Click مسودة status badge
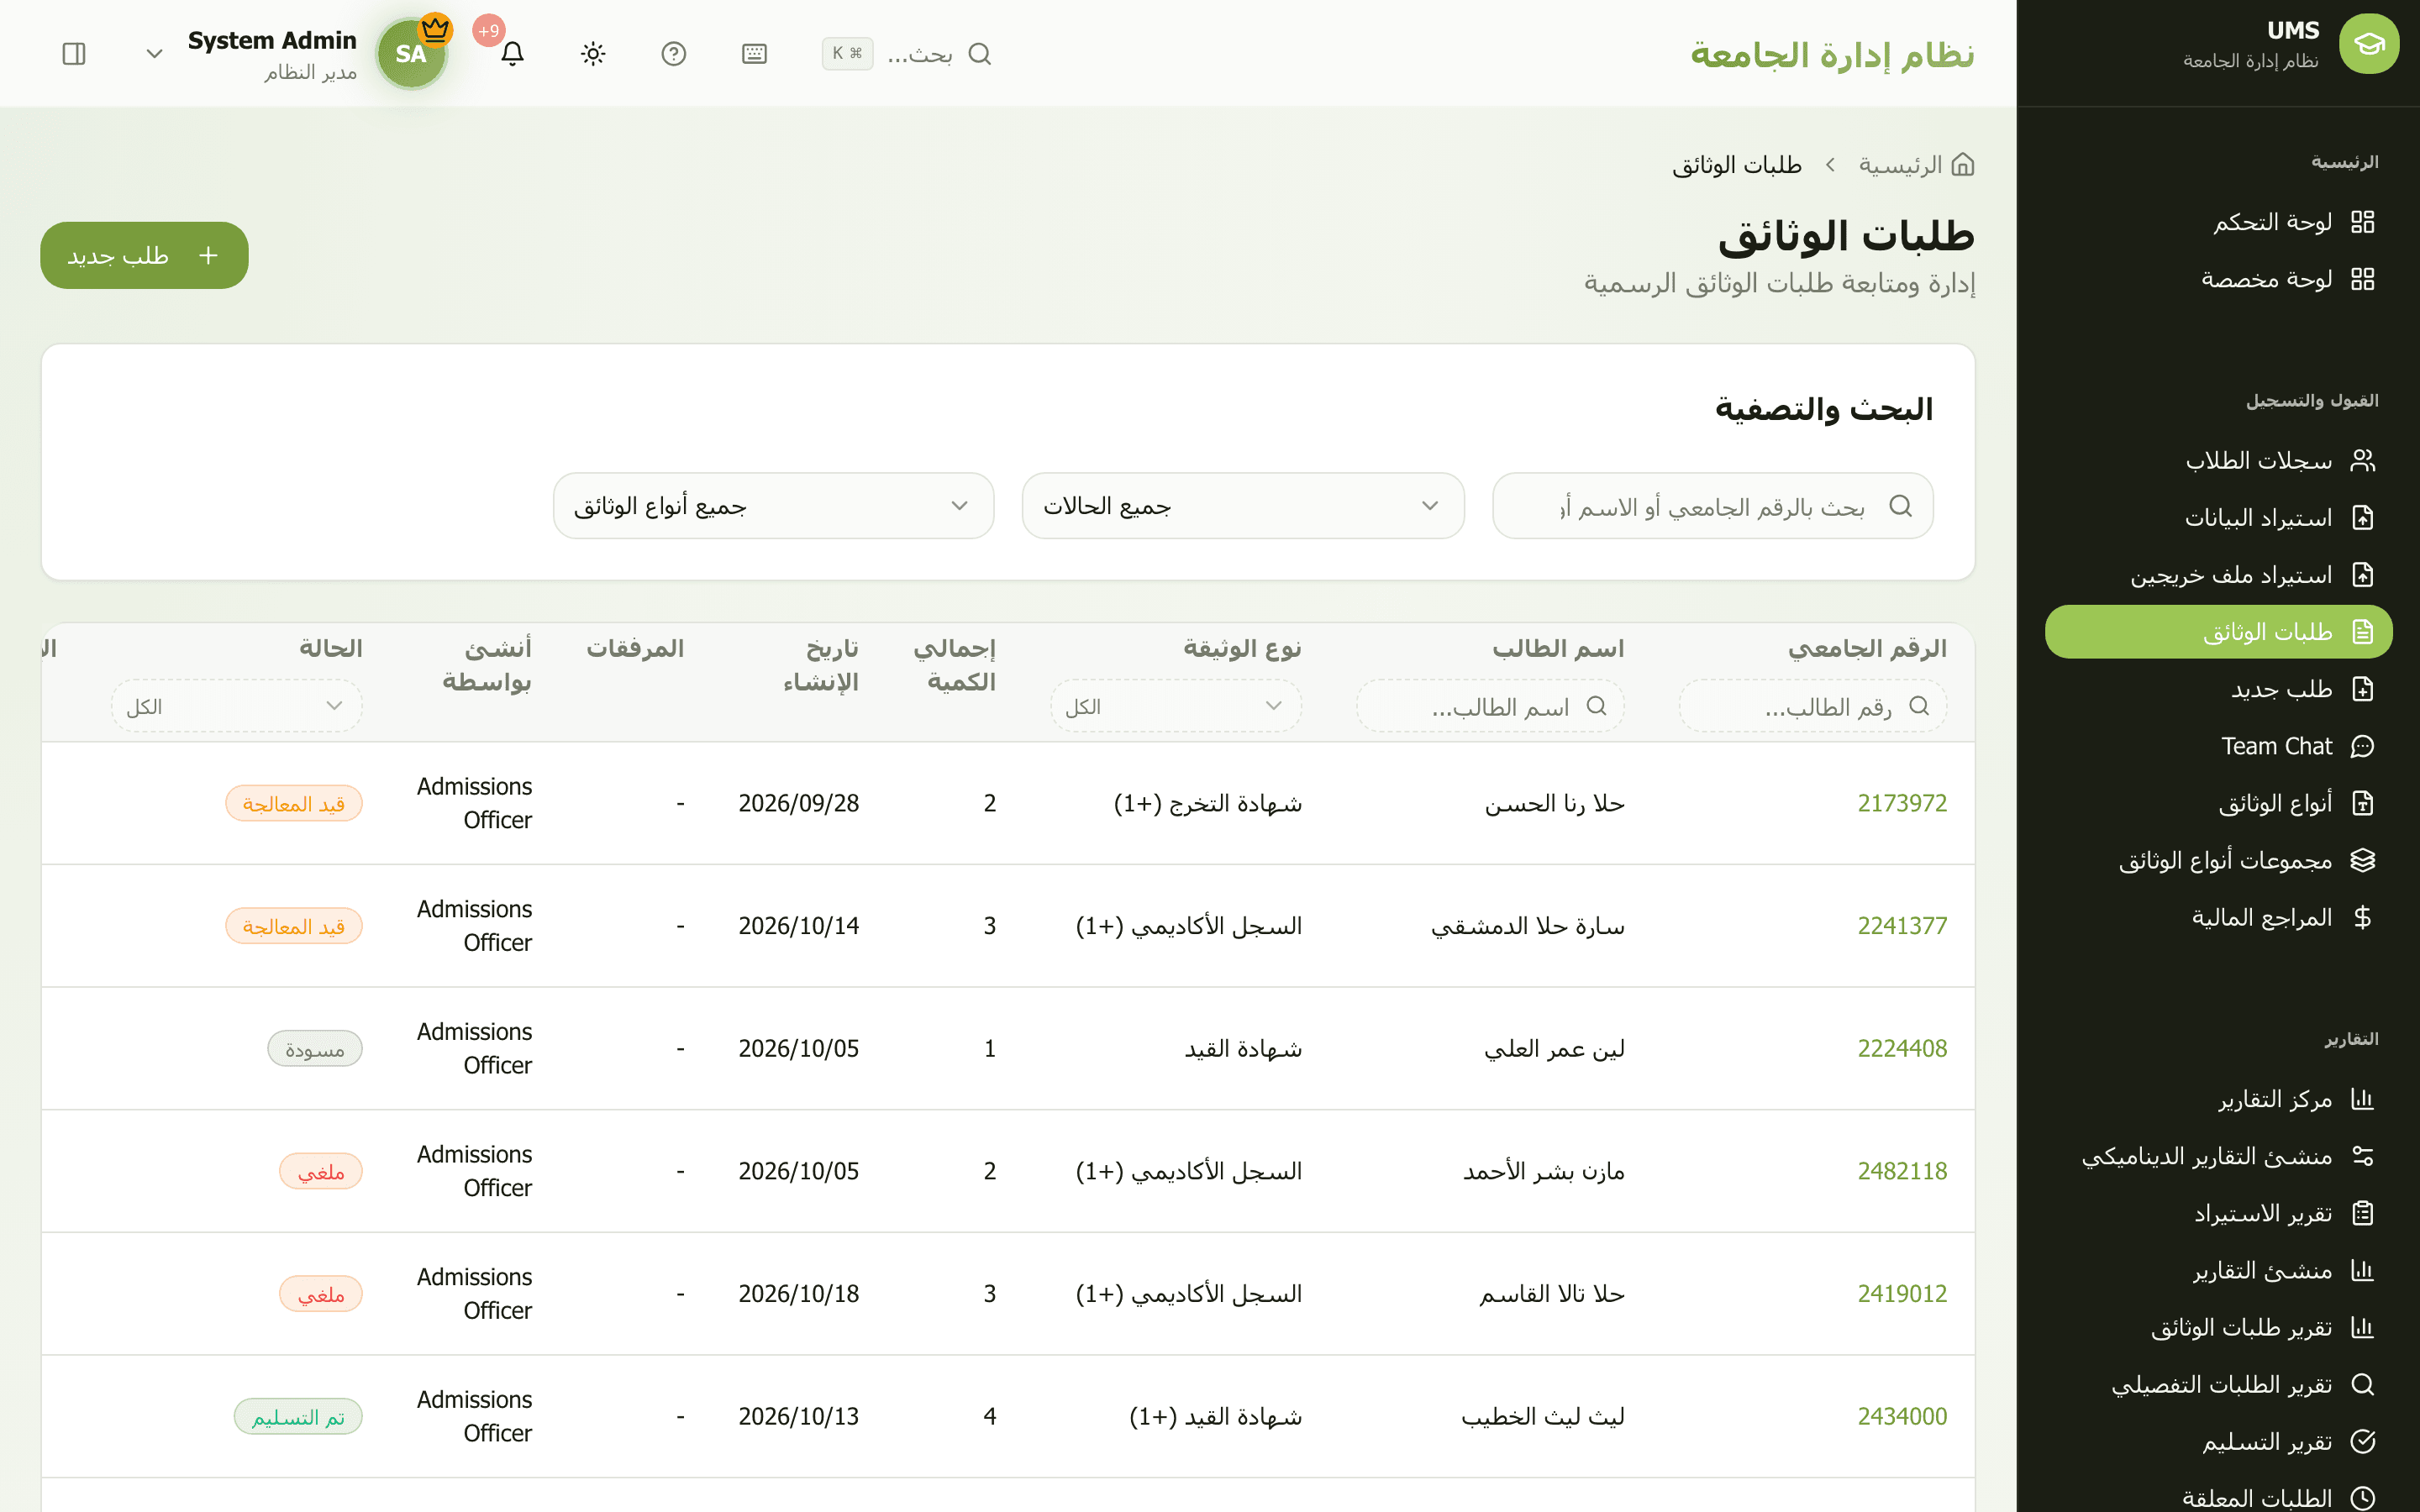Viewport: 2420px width, 1512px height. (315, 1048)
